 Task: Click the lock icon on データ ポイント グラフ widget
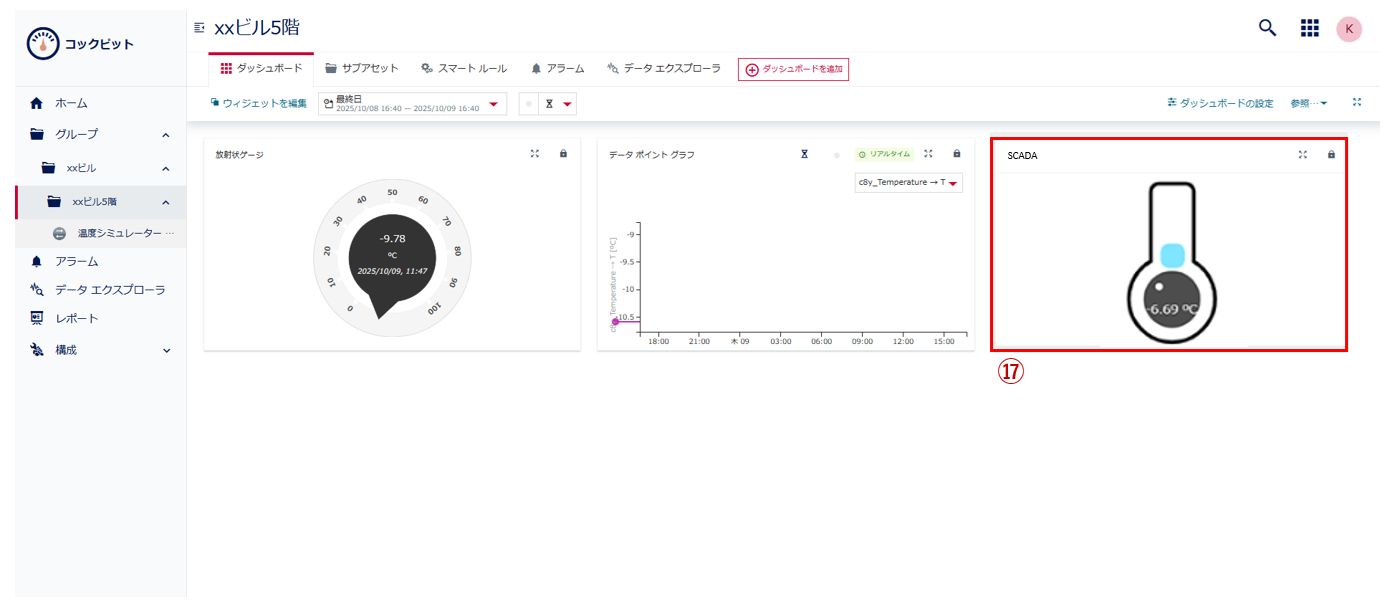pyautogui.click(x=957, y=154)
